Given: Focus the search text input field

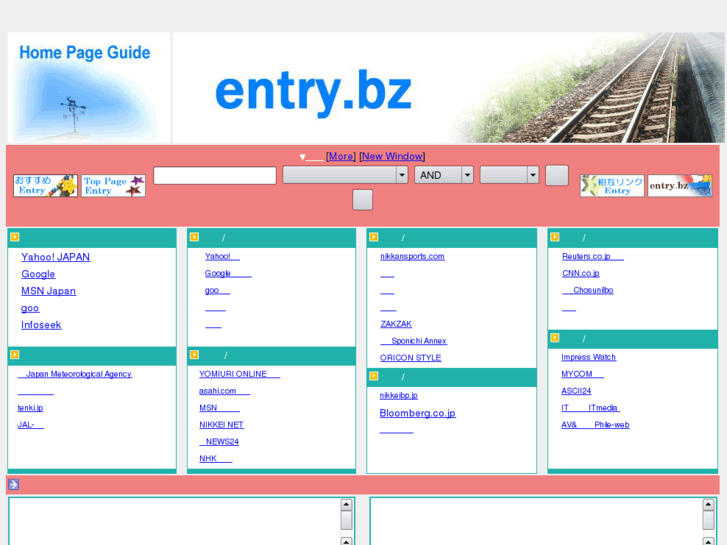Looking at the screenshot, I should pos(215,175).
